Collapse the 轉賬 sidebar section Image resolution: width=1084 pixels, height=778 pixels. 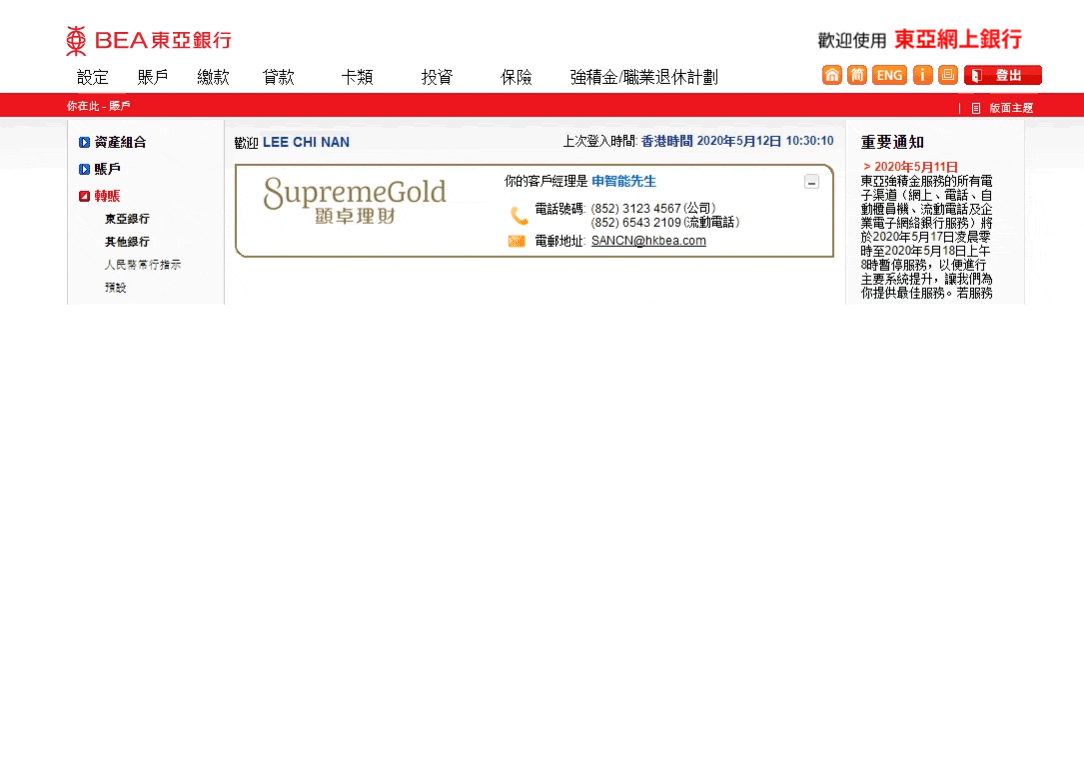click(100, 196)
